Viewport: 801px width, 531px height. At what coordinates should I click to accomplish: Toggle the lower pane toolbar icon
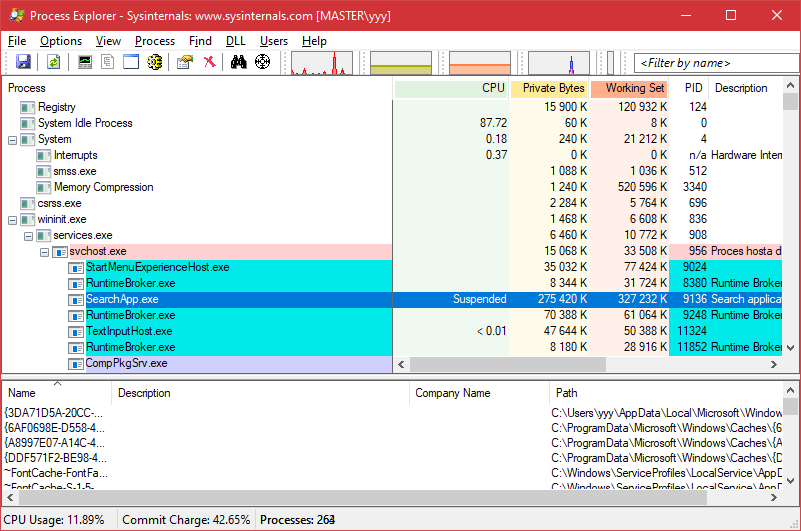tap(130, 62)
